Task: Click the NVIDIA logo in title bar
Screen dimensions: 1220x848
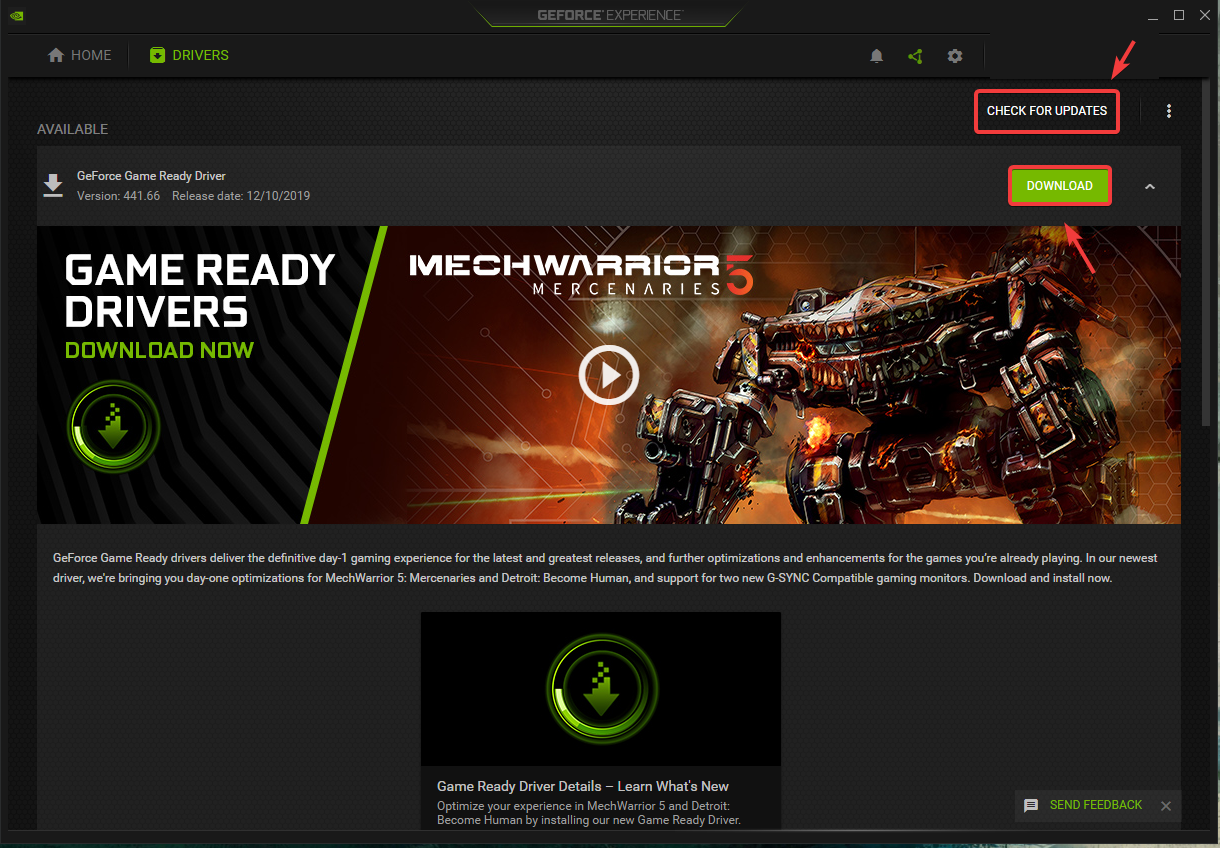Action: point(17,15)
